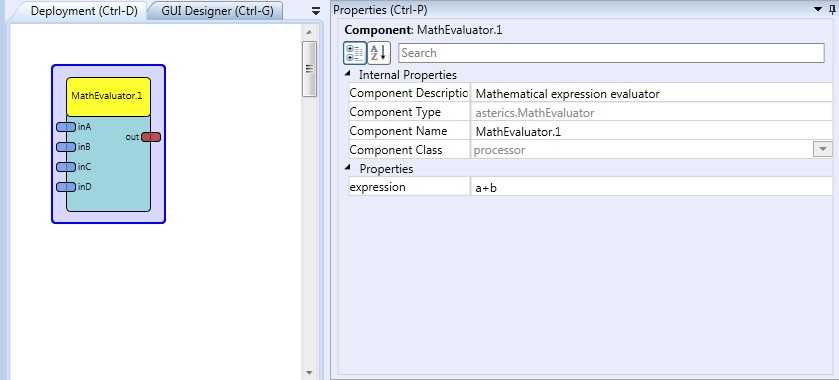Collapse the Properties section
This screenshot has height=380, width=839.
click(348, 168)
